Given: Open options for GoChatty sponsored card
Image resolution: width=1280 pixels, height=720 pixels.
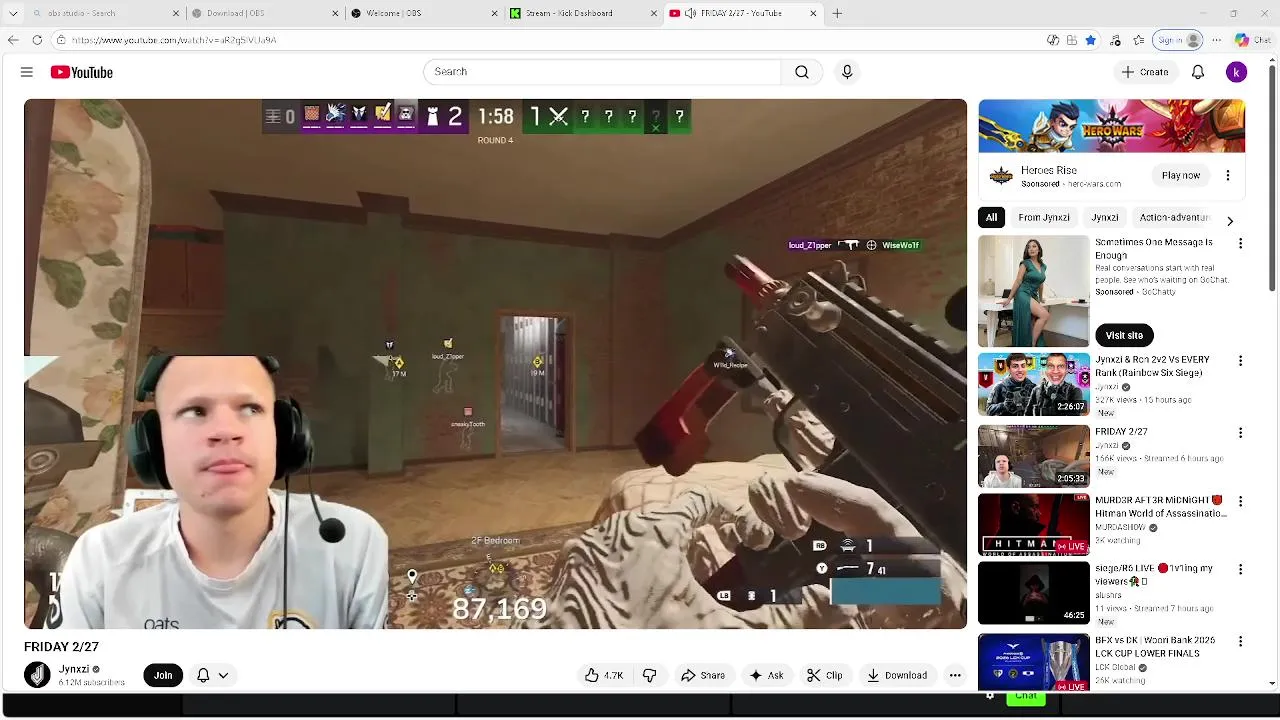Looking at the screenshot, I should 1241,243.
